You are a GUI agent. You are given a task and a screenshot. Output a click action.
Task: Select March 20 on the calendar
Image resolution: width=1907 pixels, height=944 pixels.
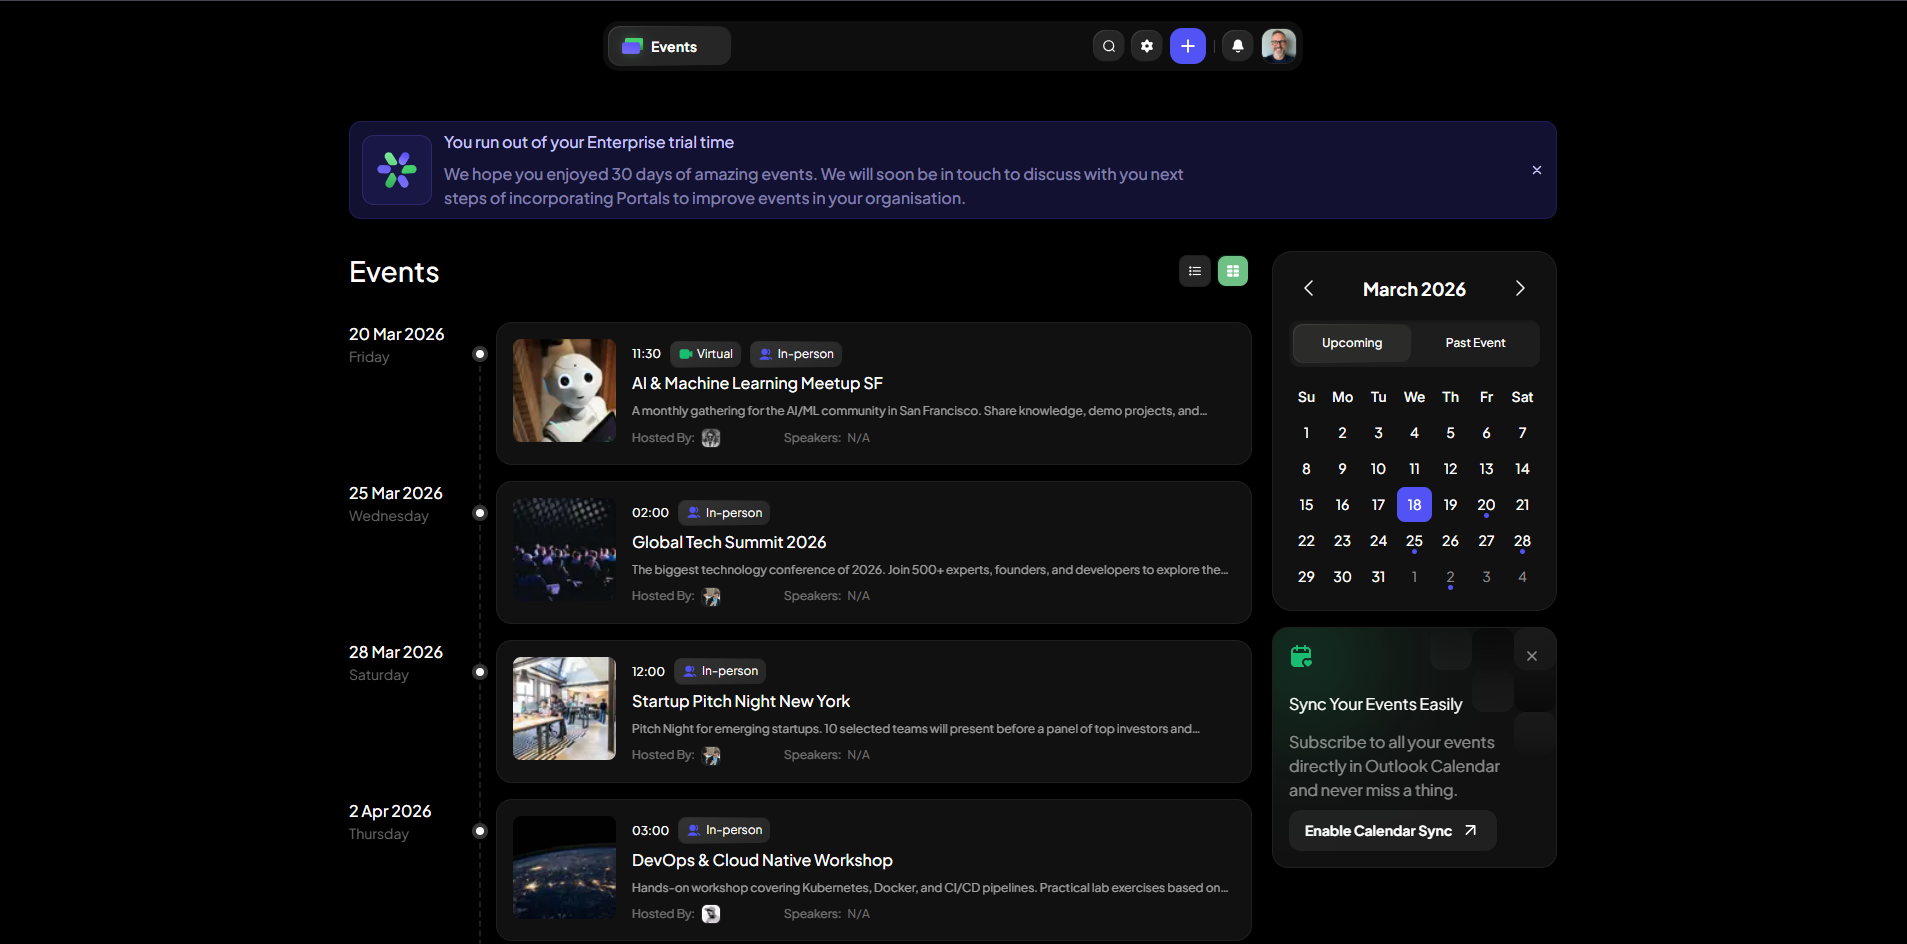coord(1486,505)
